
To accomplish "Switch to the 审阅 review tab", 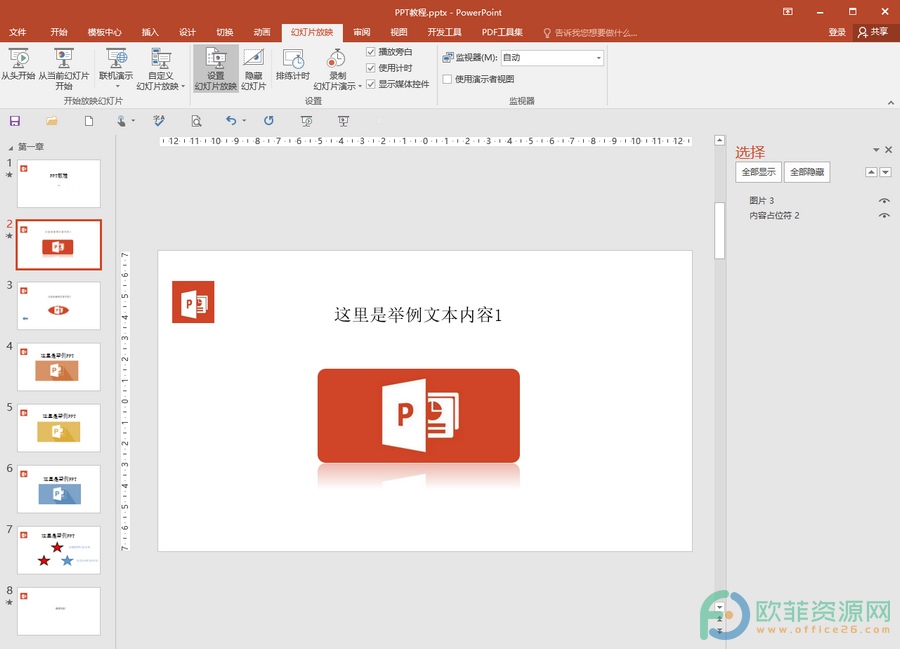I will (x=362, y=32).
